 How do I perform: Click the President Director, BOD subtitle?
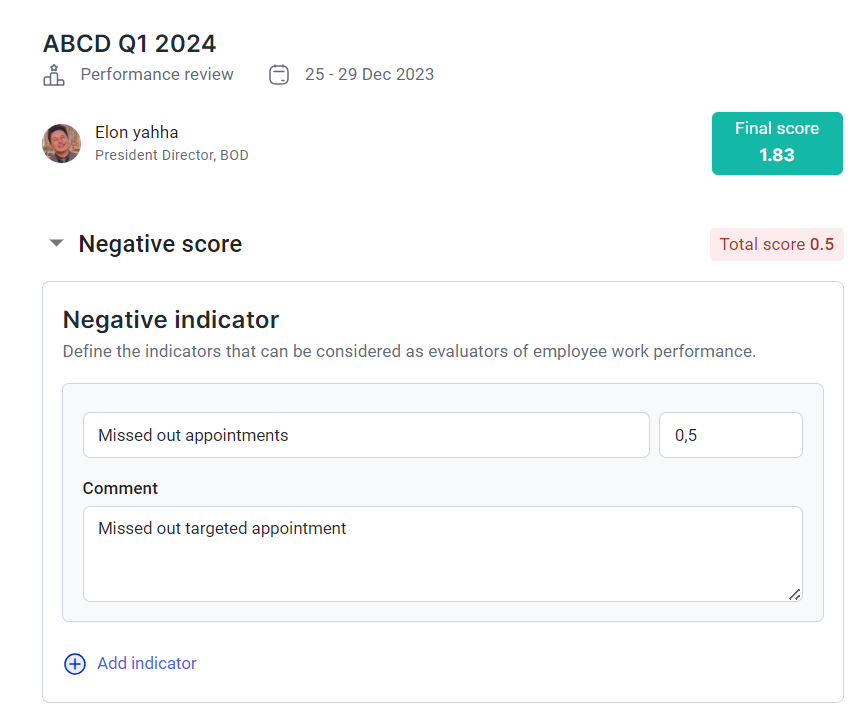pyautogui.click(x=172, y=155)
